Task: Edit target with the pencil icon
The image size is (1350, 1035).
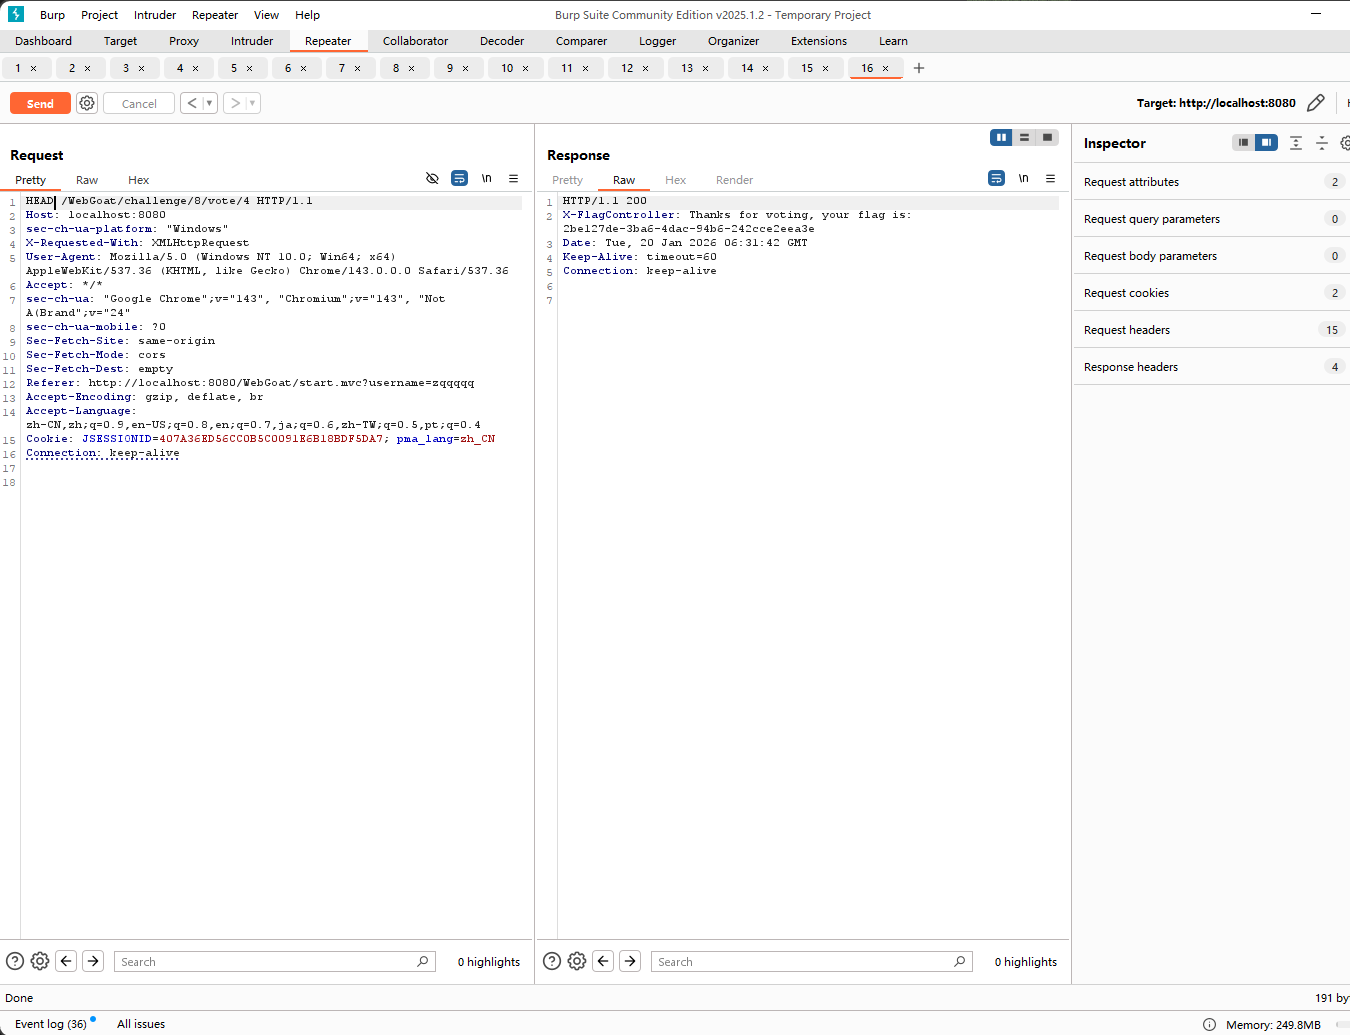Action: 1316,103
